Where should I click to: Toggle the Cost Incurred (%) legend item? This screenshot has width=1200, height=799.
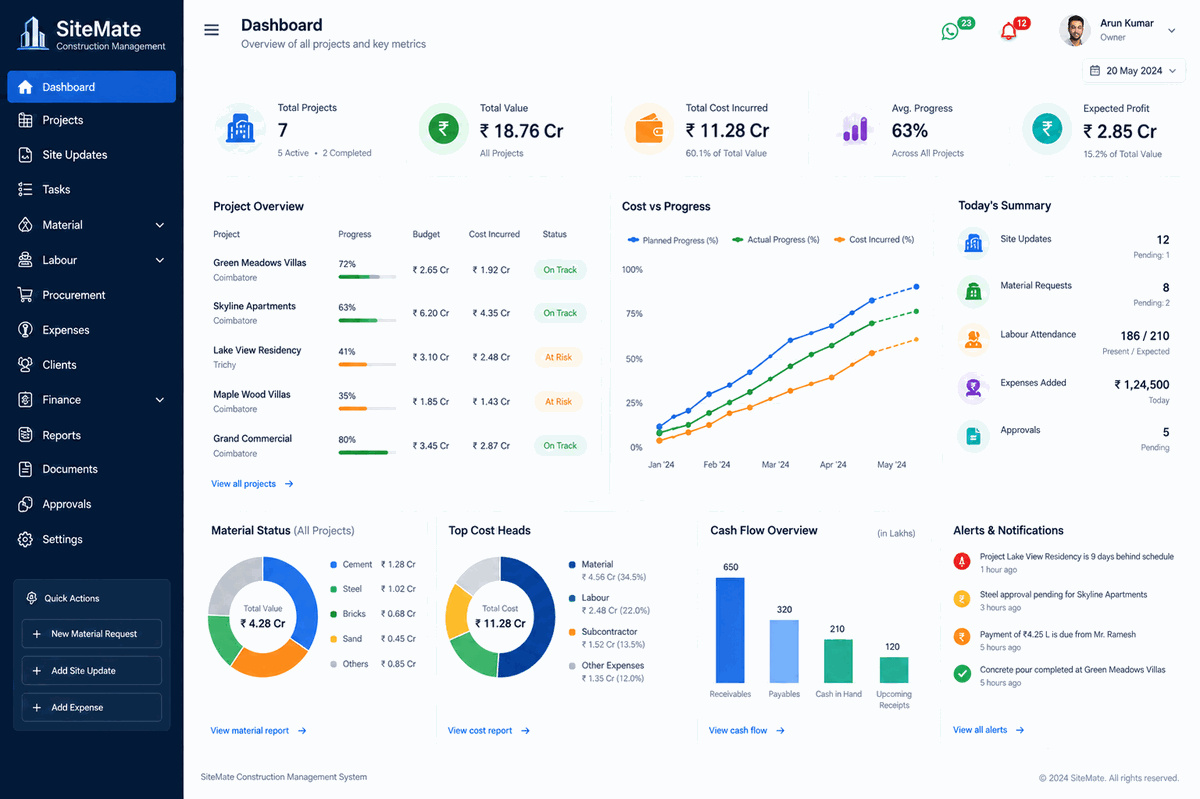[873, 240]
